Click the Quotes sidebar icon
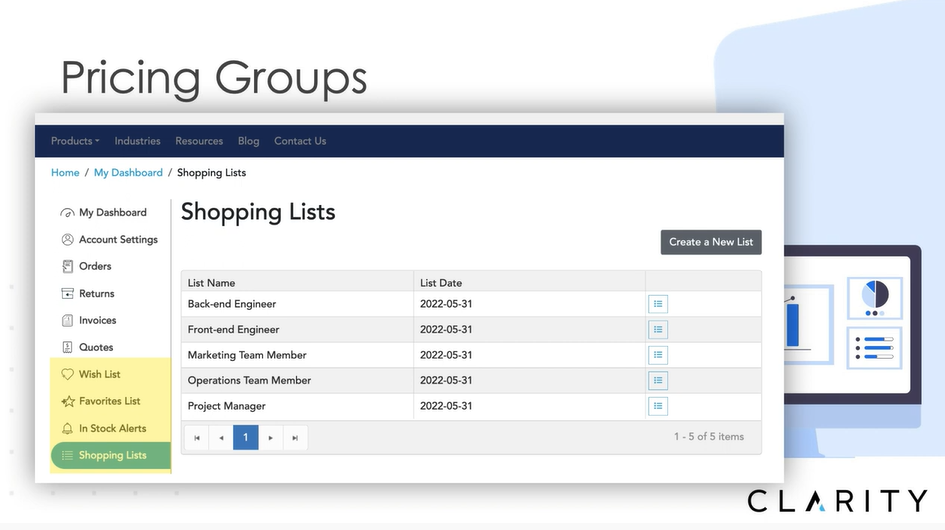 (x=68, y=347)
